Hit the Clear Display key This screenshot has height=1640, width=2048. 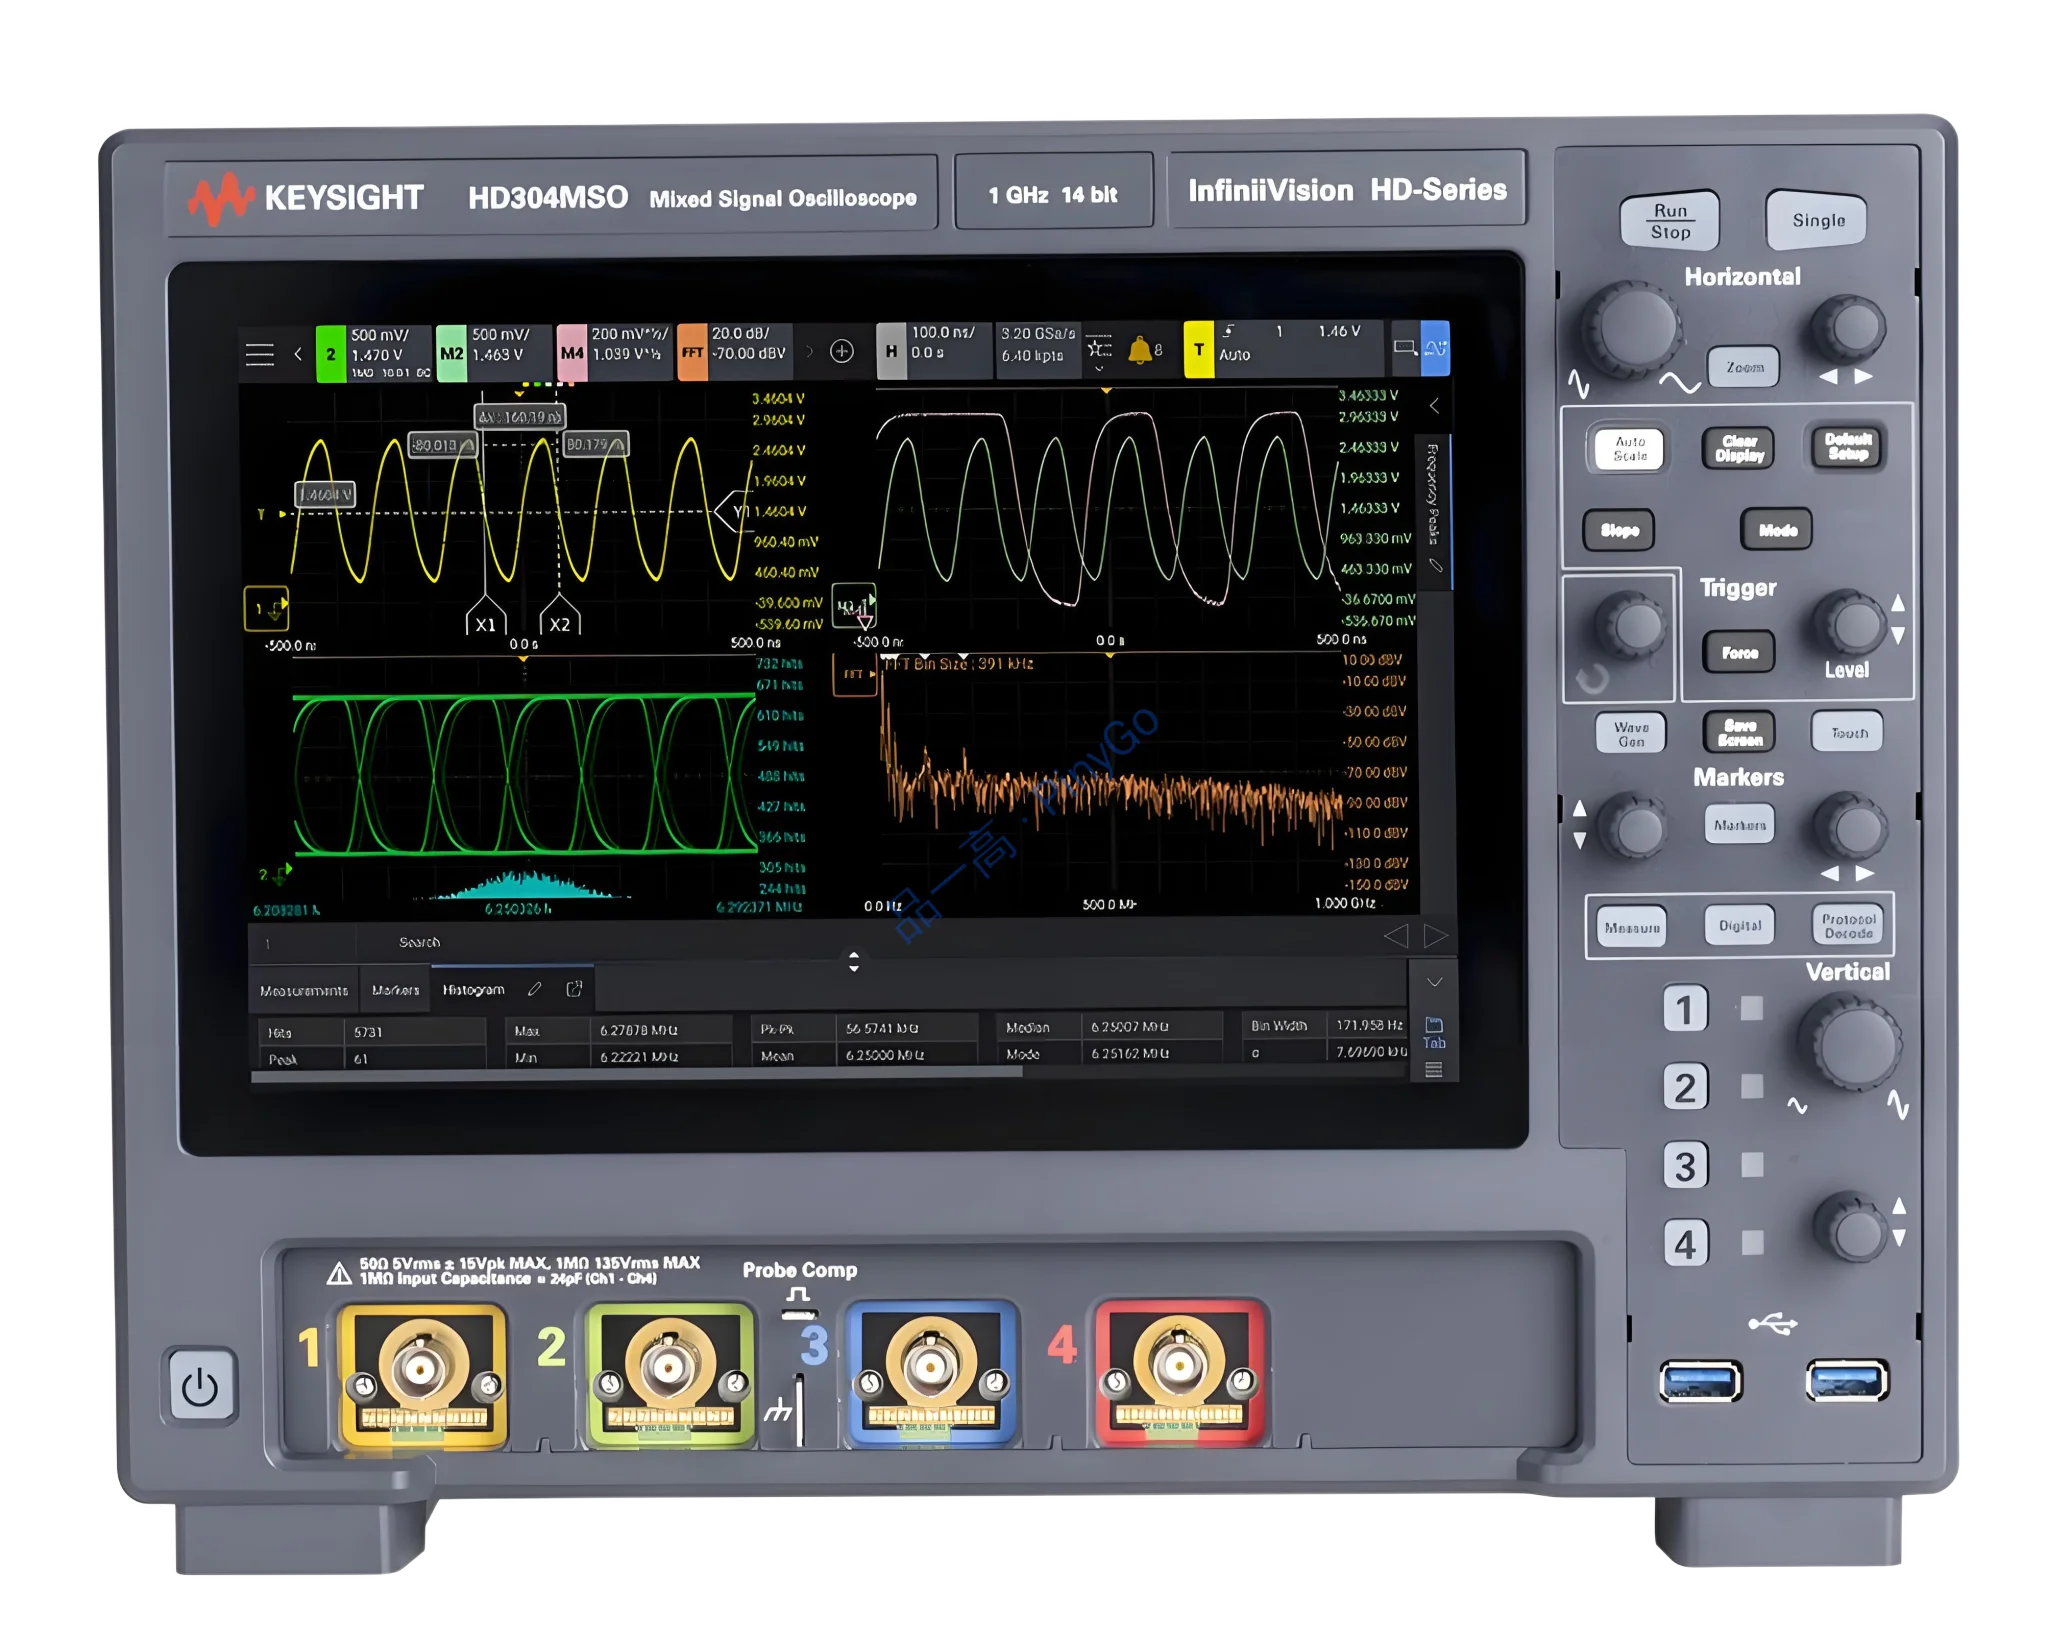click(x=1740, y=449)
